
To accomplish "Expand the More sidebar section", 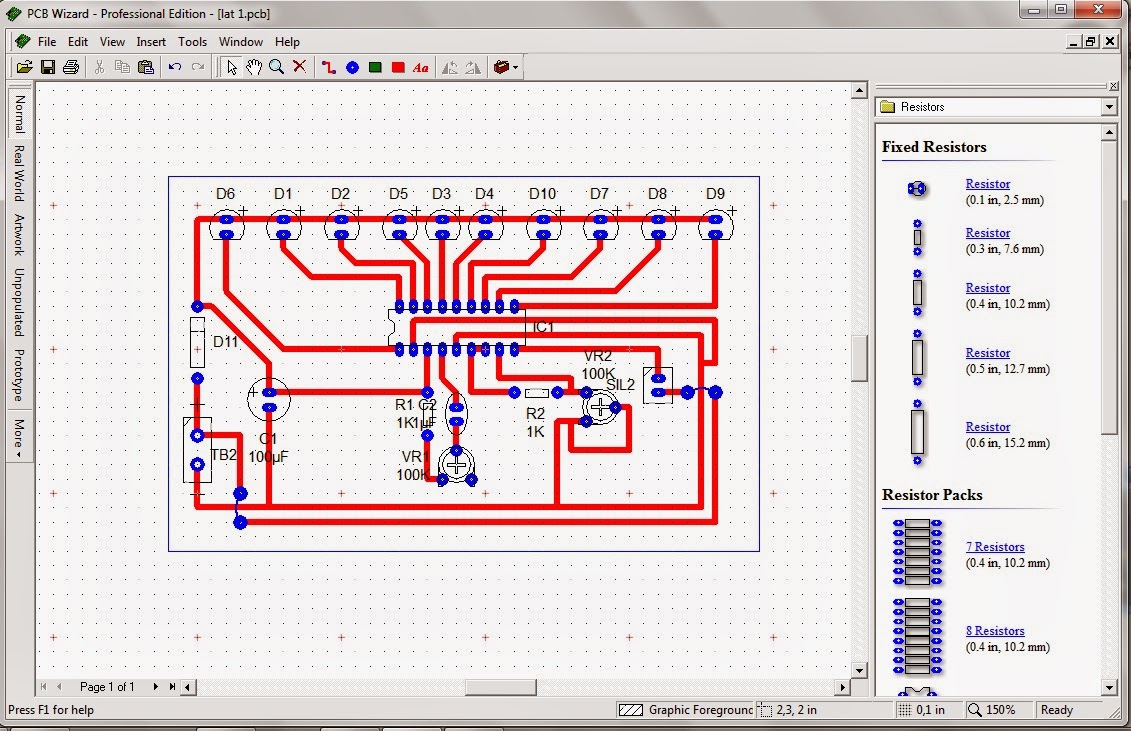I will [19, 434].
